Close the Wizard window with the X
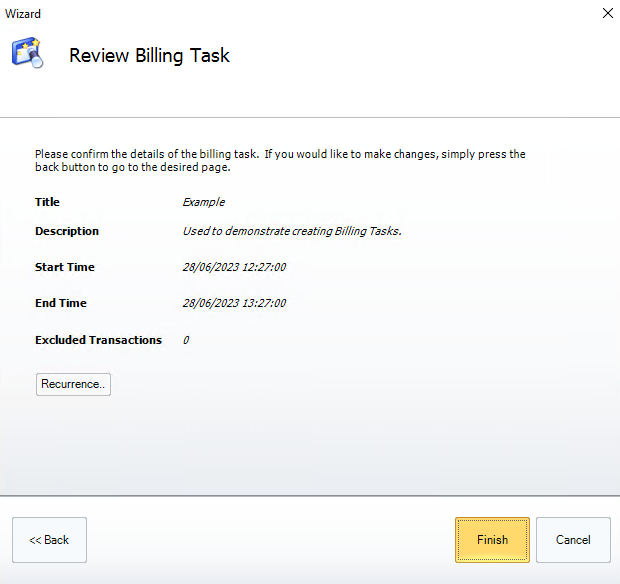 (607, 13)
